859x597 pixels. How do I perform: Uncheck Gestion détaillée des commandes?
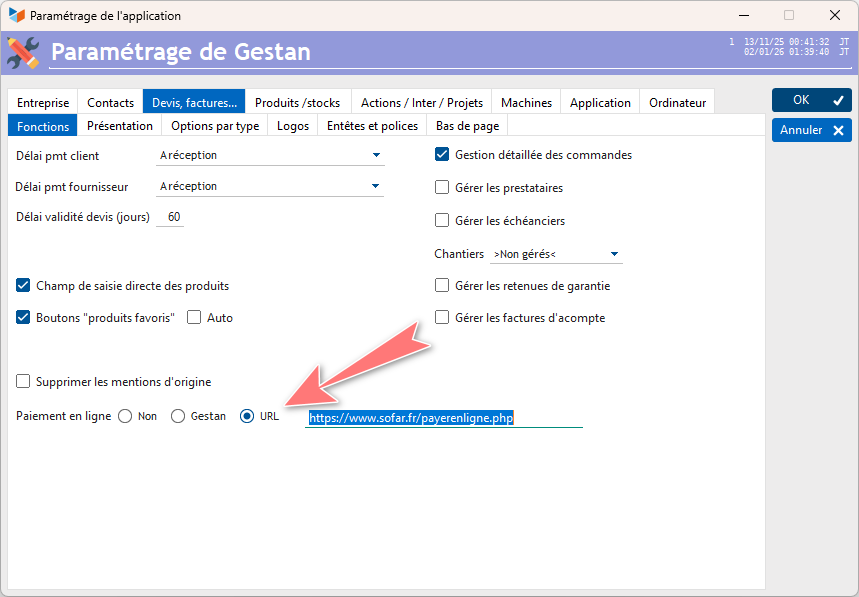(x=442, y=155)
